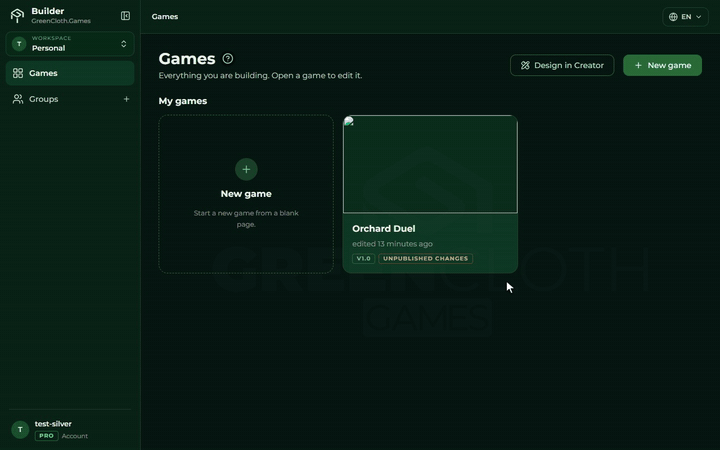The width and height of the screenshot is (720, 450).
Task: Click the test-silver username
Action: tap(53, 424)
